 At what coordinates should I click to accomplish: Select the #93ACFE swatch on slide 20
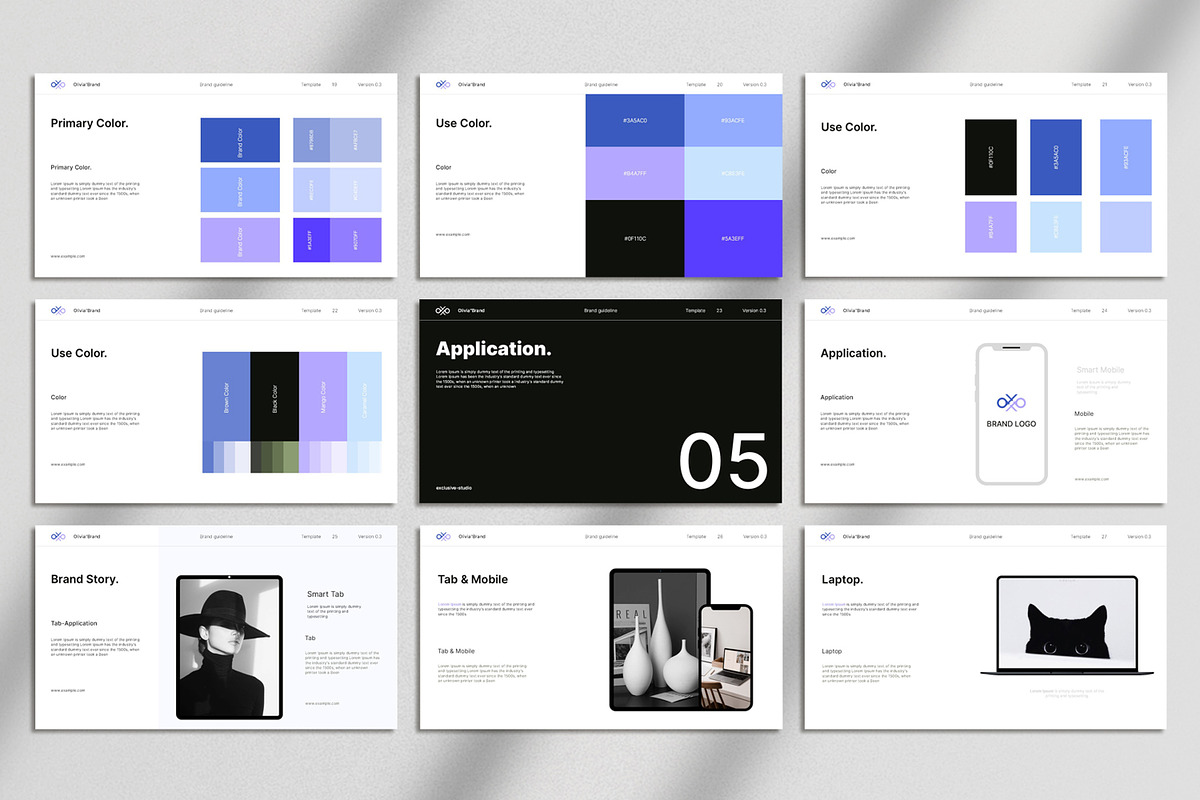(733, 120)
